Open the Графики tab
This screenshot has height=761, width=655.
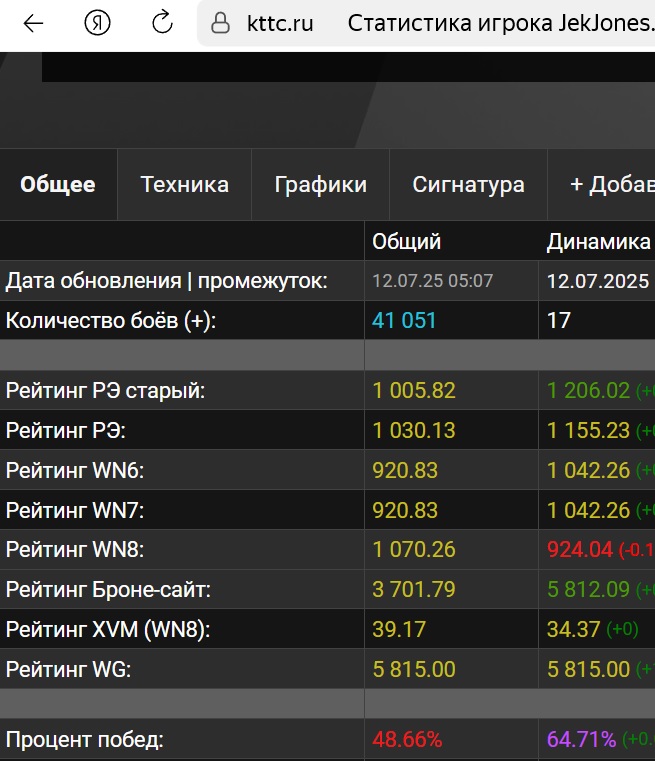pos(320,185)
